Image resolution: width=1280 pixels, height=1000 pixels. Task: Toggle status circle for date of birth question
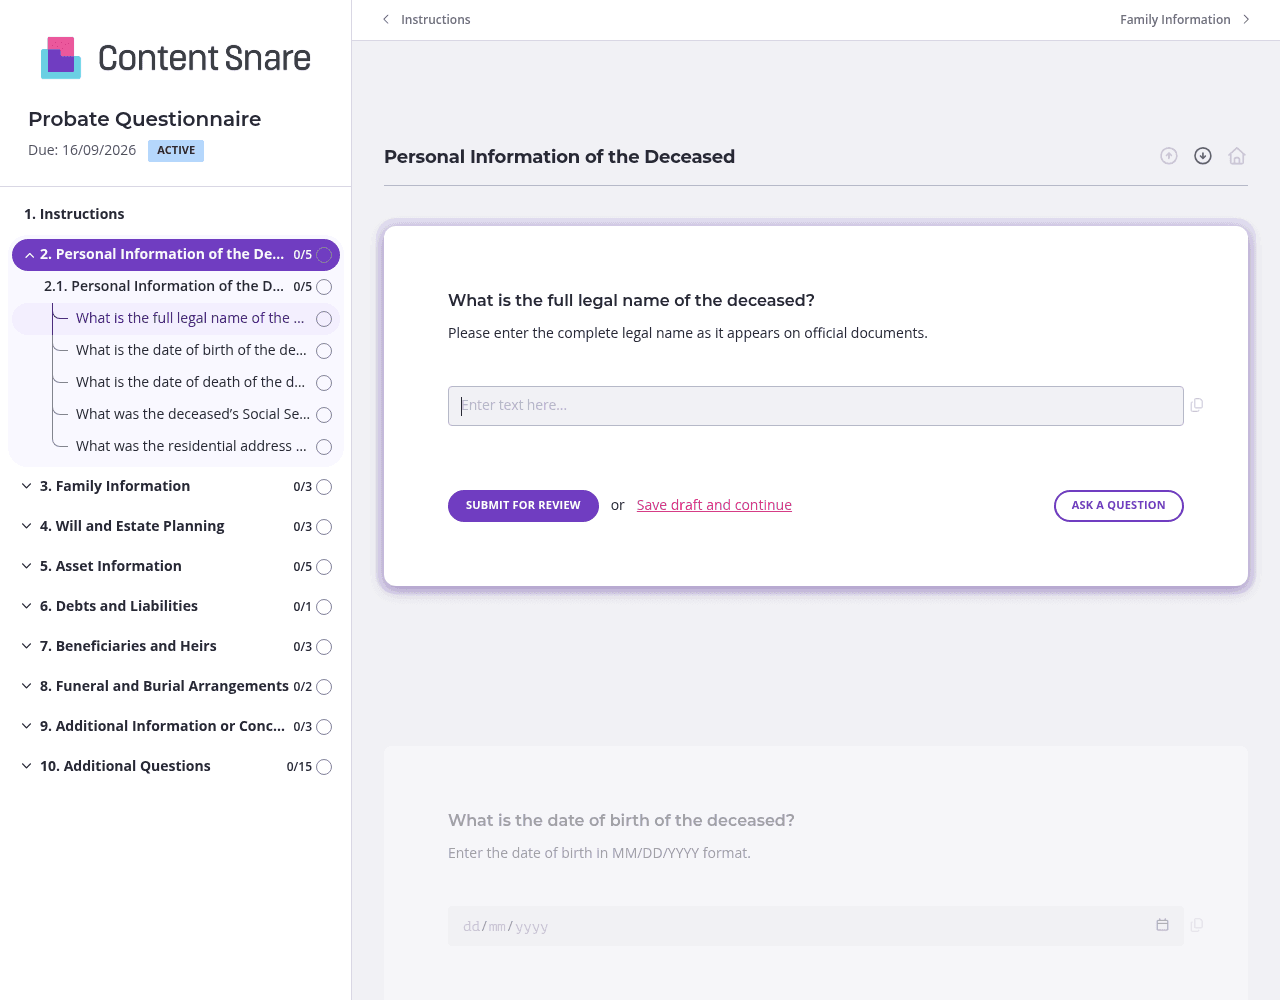click(324, 351)
